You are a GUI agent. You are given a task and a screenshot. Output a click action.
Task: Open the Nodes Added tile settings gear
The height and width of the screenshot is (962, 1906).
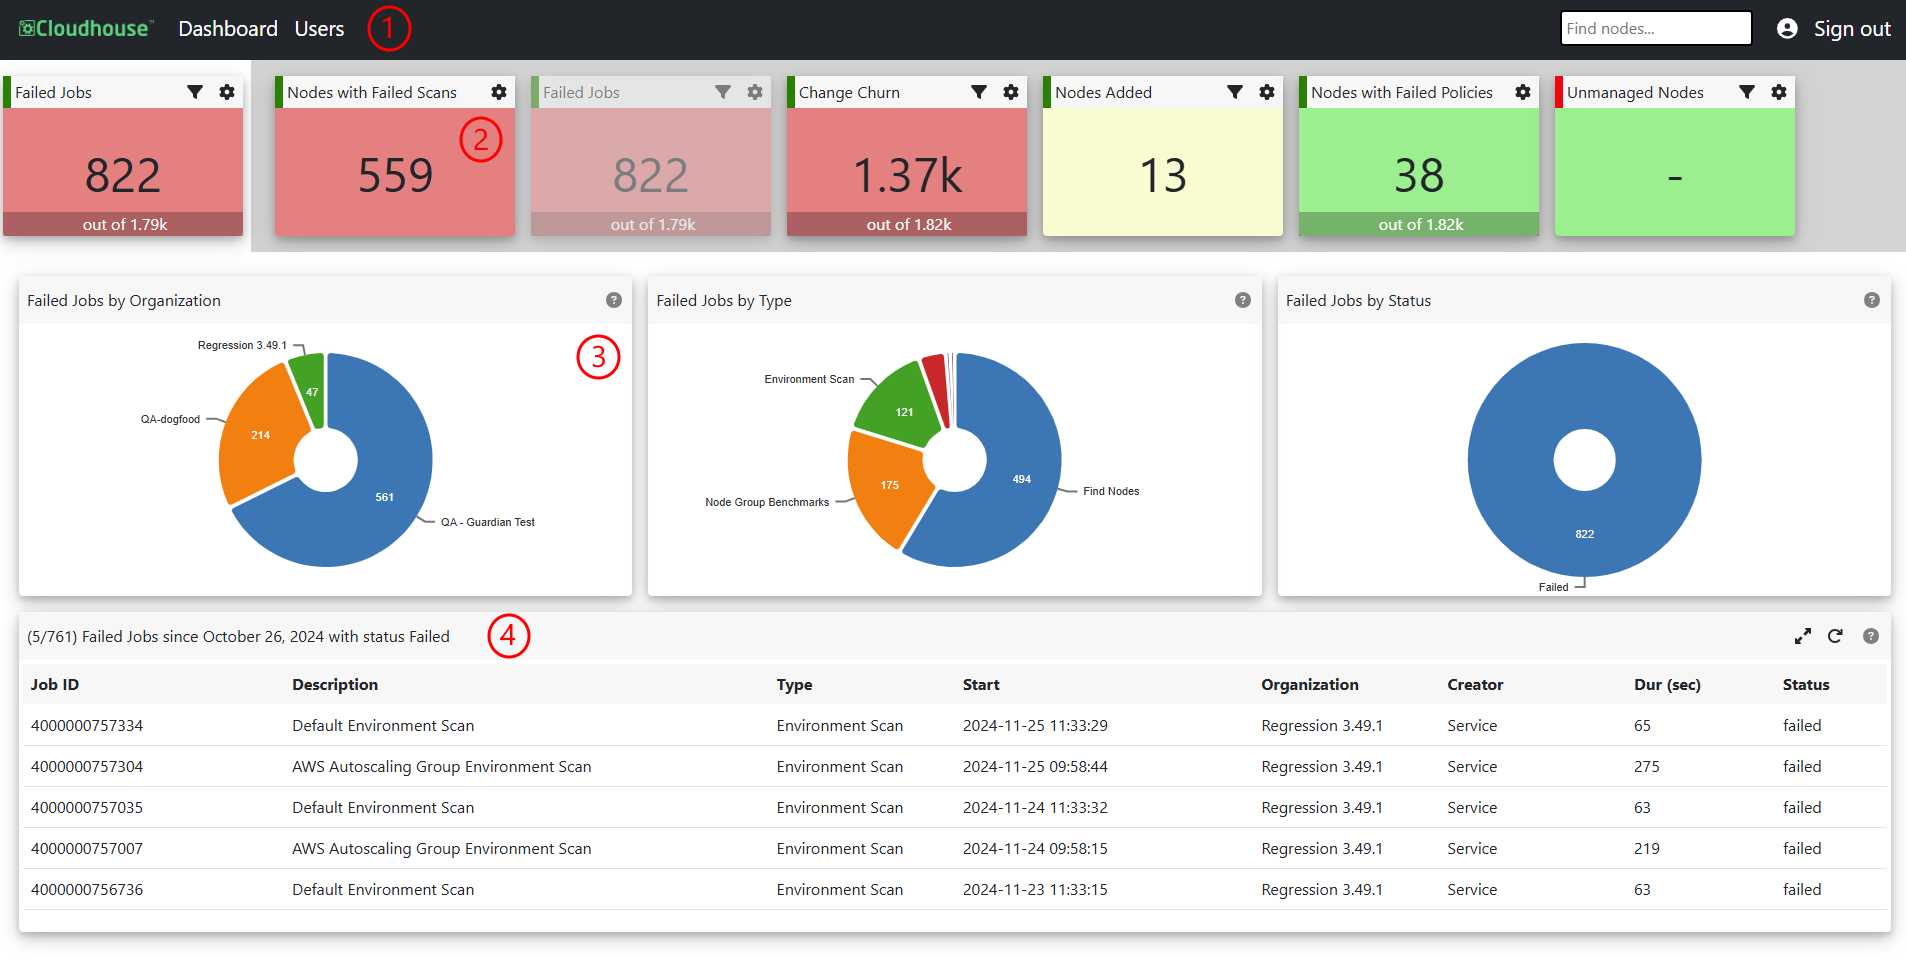pos(1267,92)
